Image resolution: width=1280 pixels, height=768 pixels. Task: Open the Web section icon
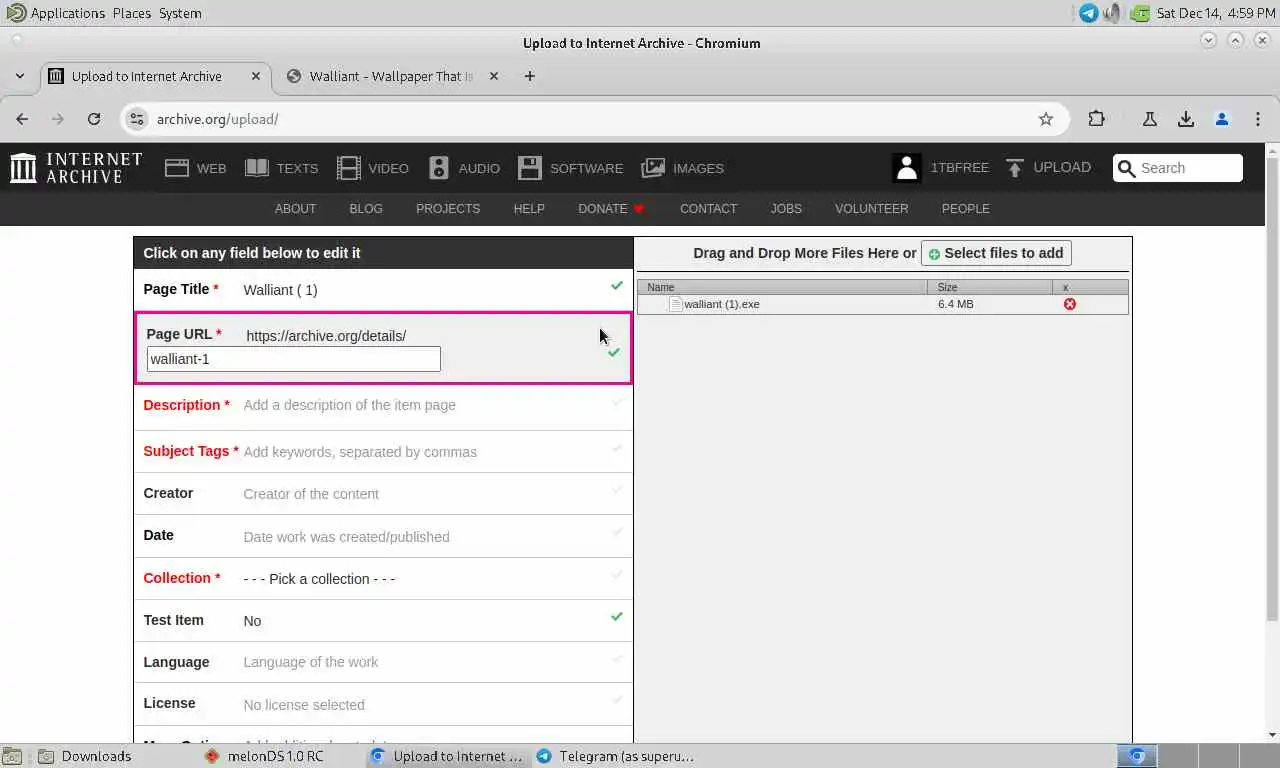(x=177, y=168)
